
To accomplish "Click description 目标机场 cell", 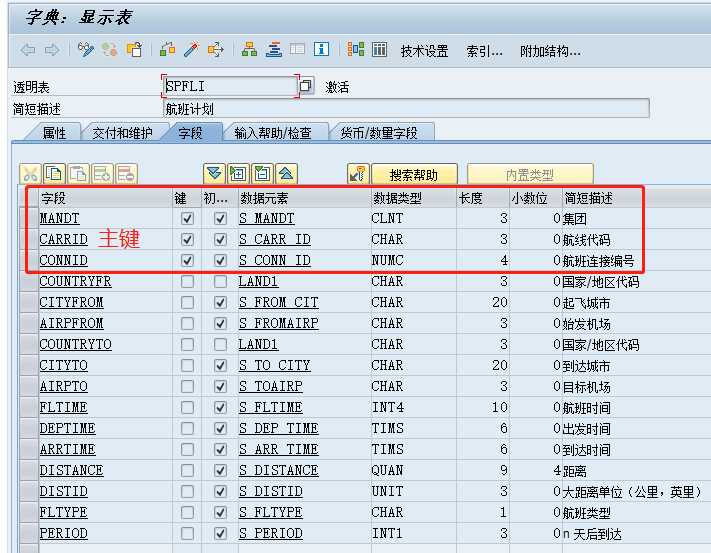I will point(586,387).
